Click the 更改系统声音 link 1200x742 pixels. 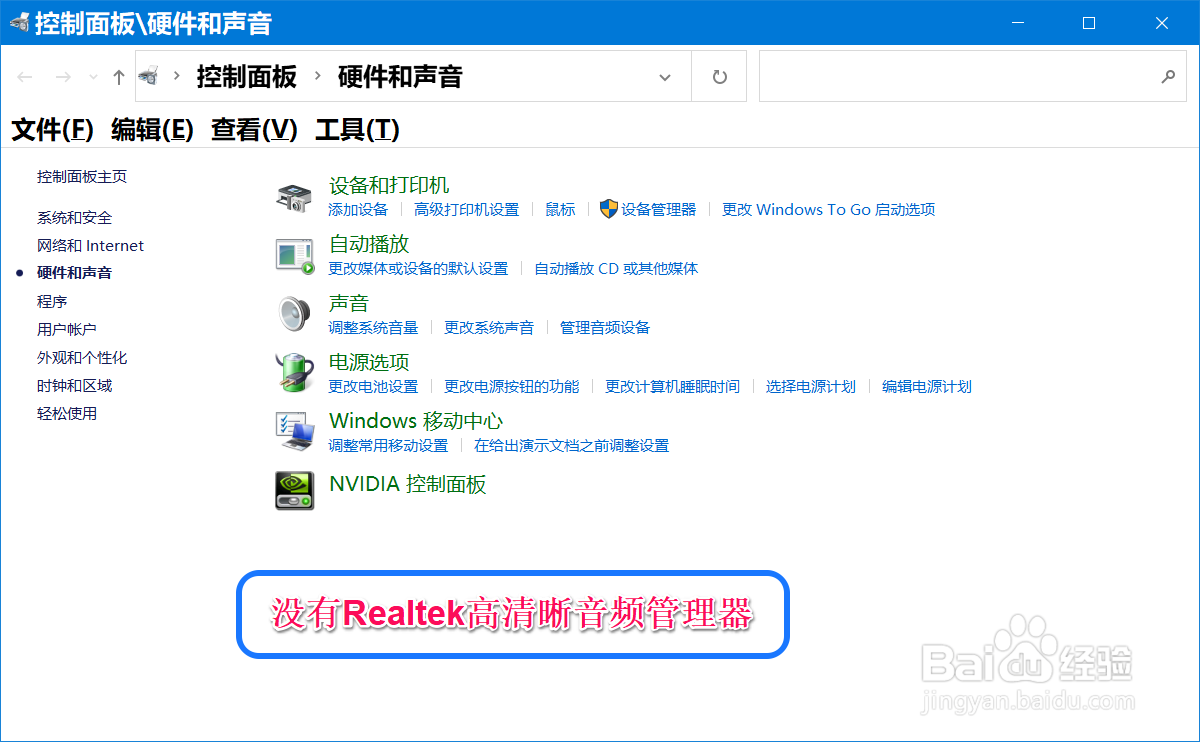tap(489, 328)
